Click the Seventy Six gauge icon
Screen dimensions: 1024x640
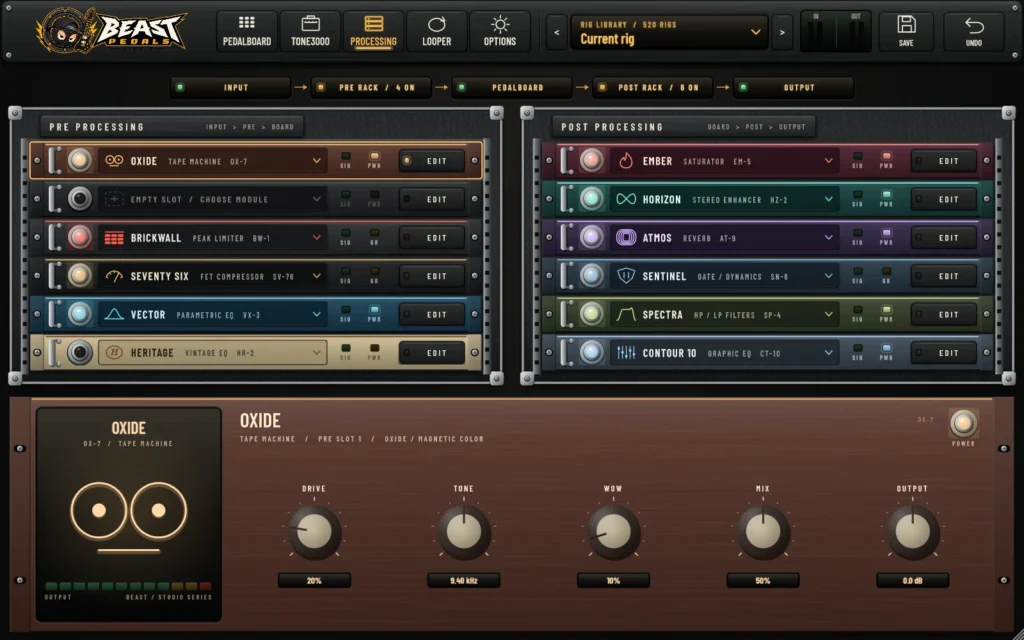point(114,276)
